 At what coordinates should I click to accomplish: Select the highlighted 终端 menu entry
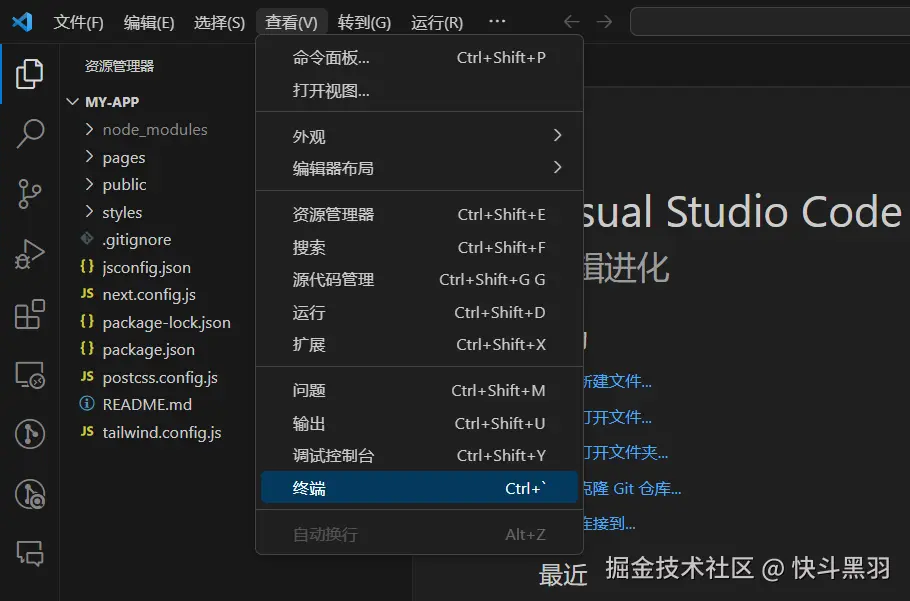(x=419, y=487)
